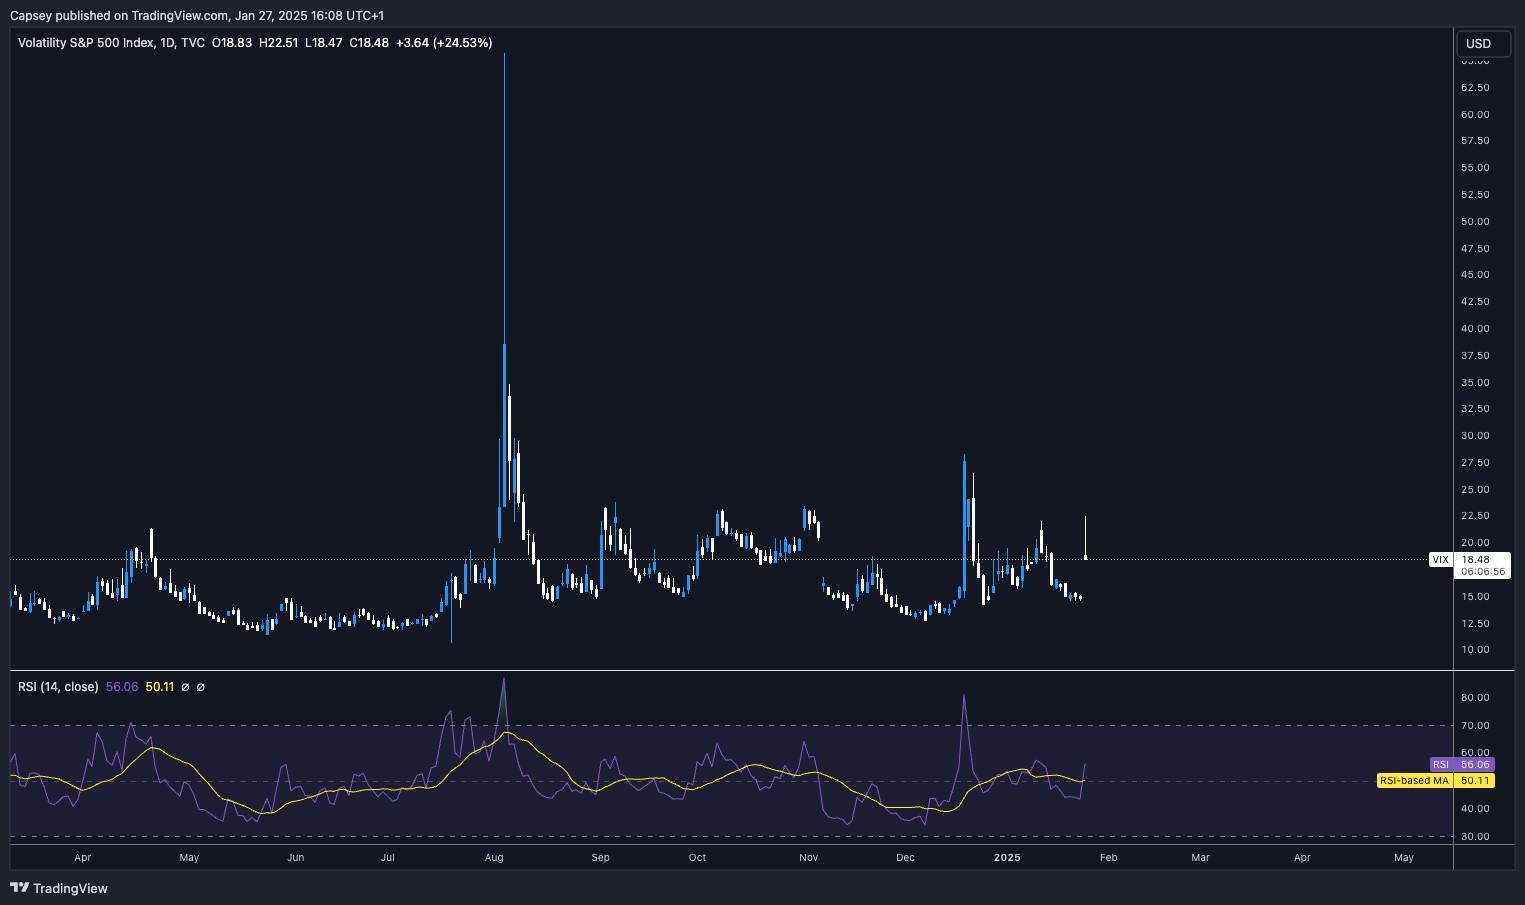Select the 2025 label on the time axis
This screenshot has width=1525, height=905.
coord(1007,857)
